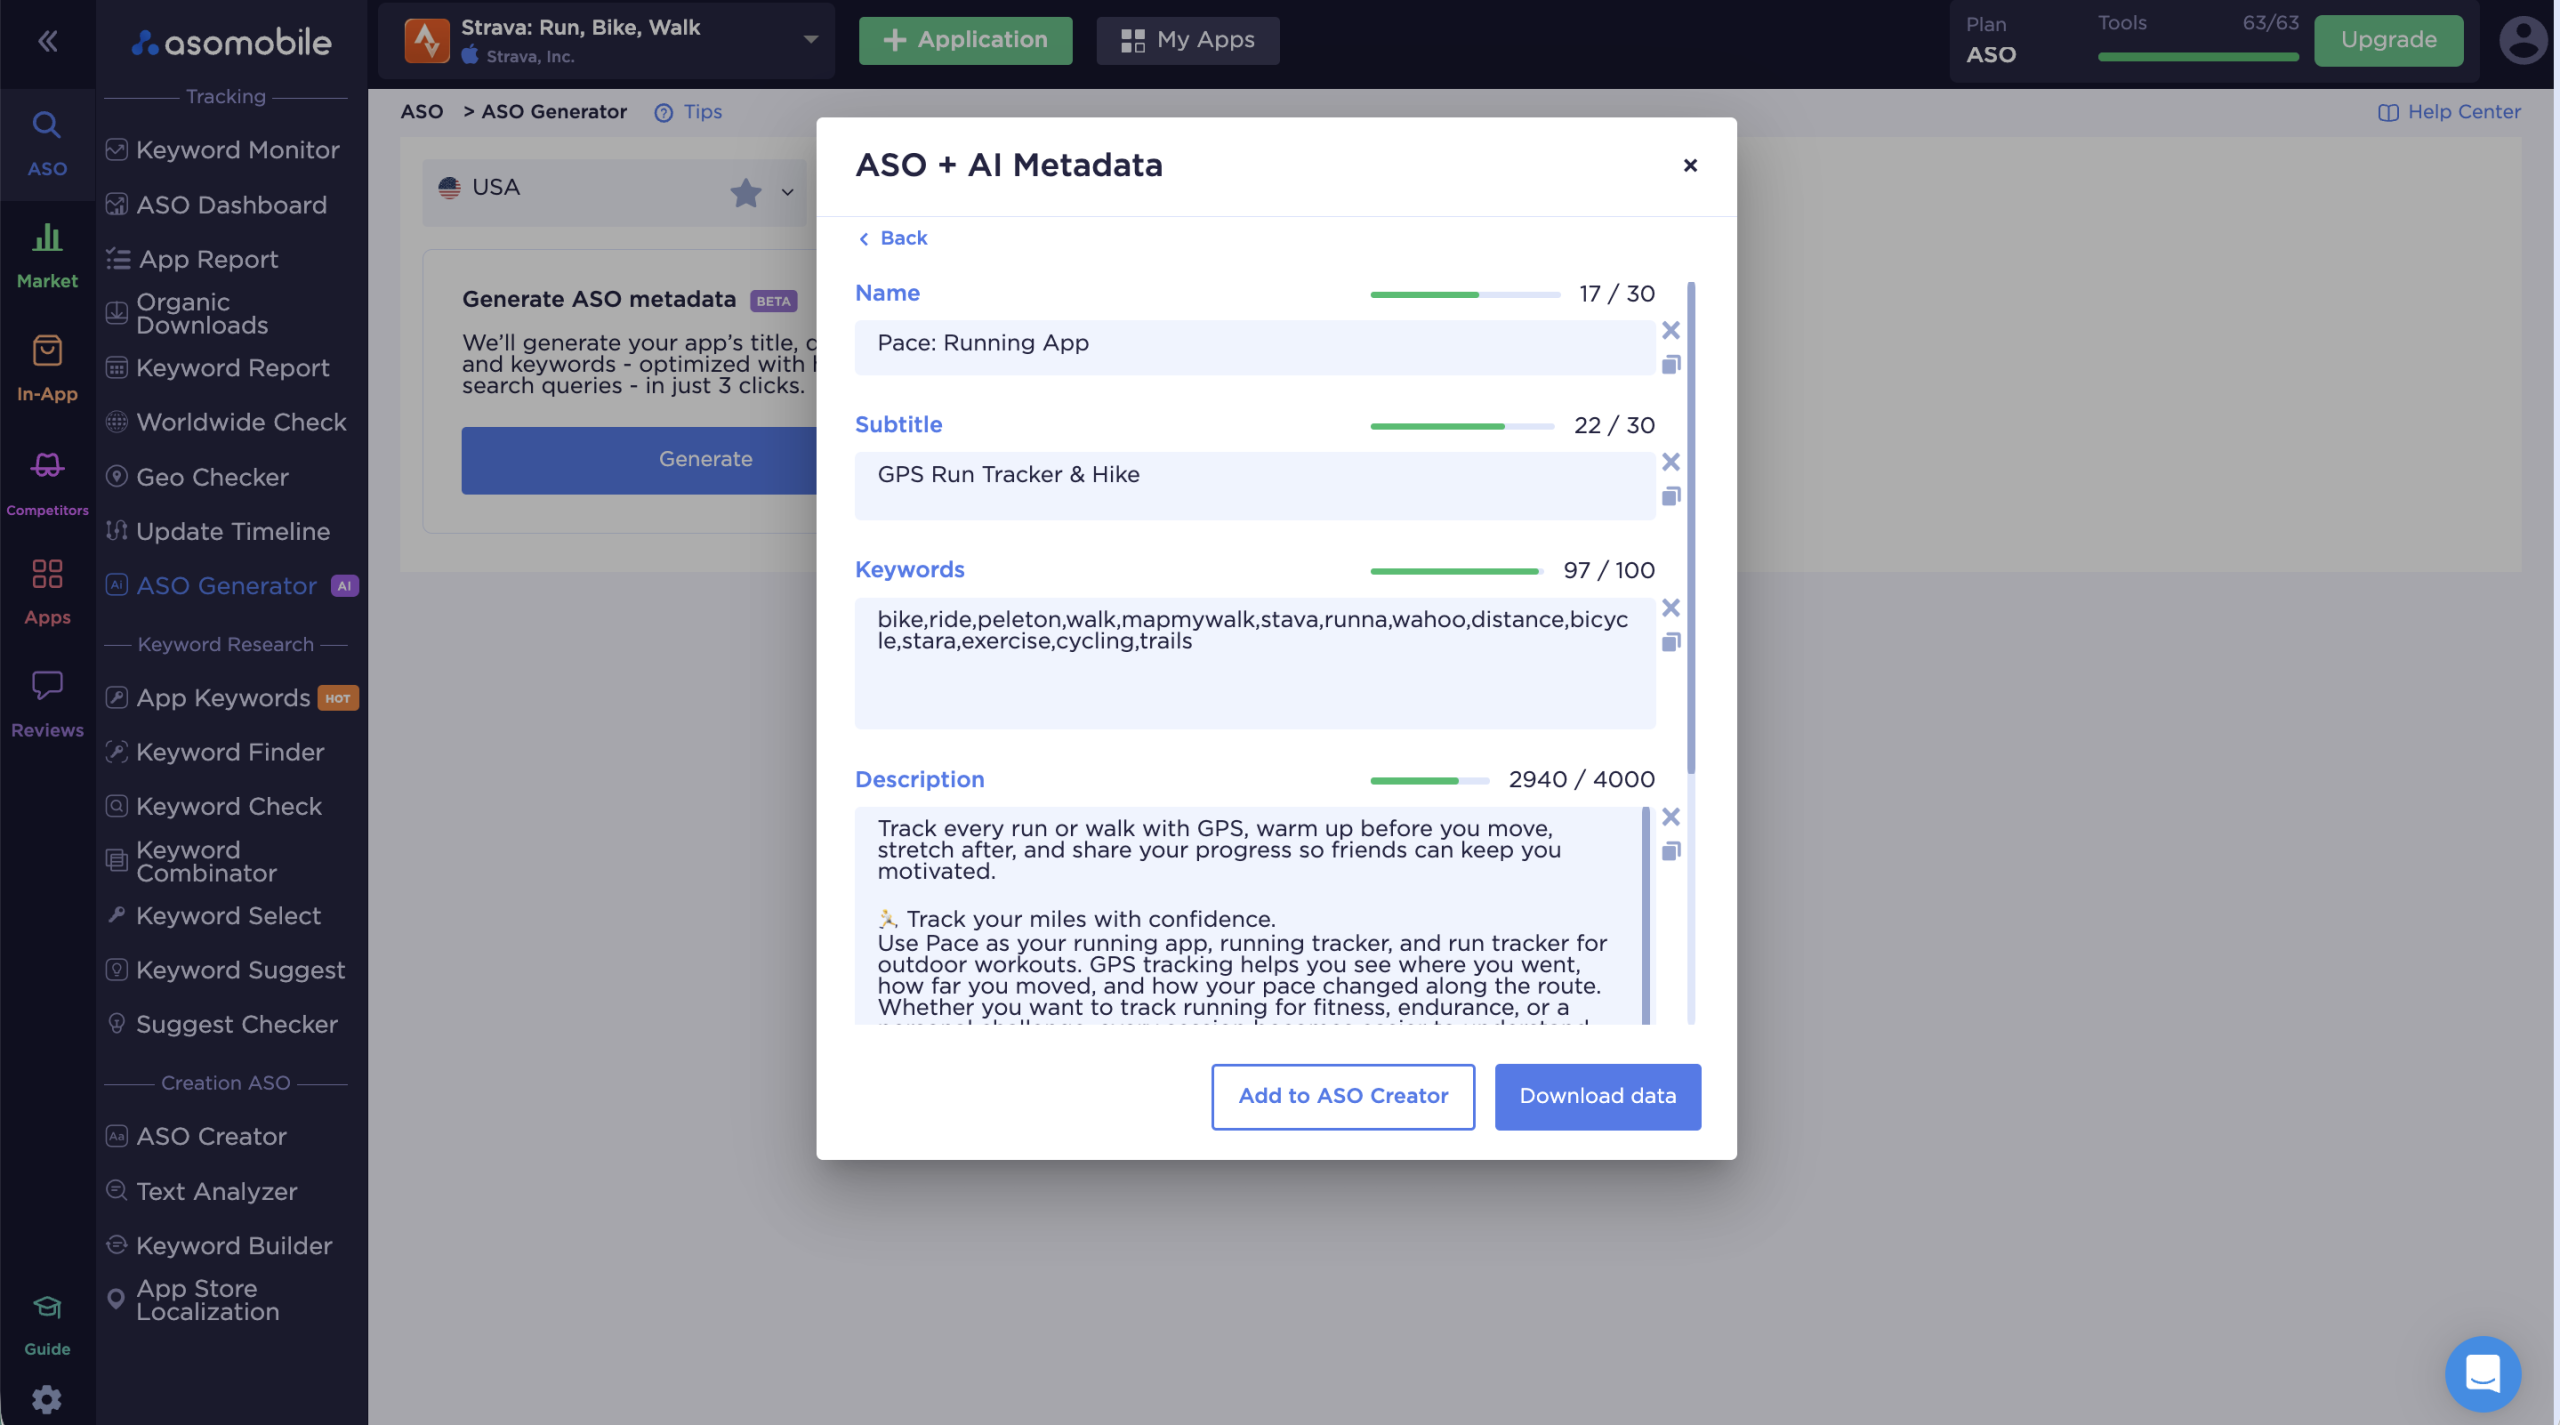Open Keyword Finder menu item
Screen dimensions: 2560x1425
(x=216, y=752)
